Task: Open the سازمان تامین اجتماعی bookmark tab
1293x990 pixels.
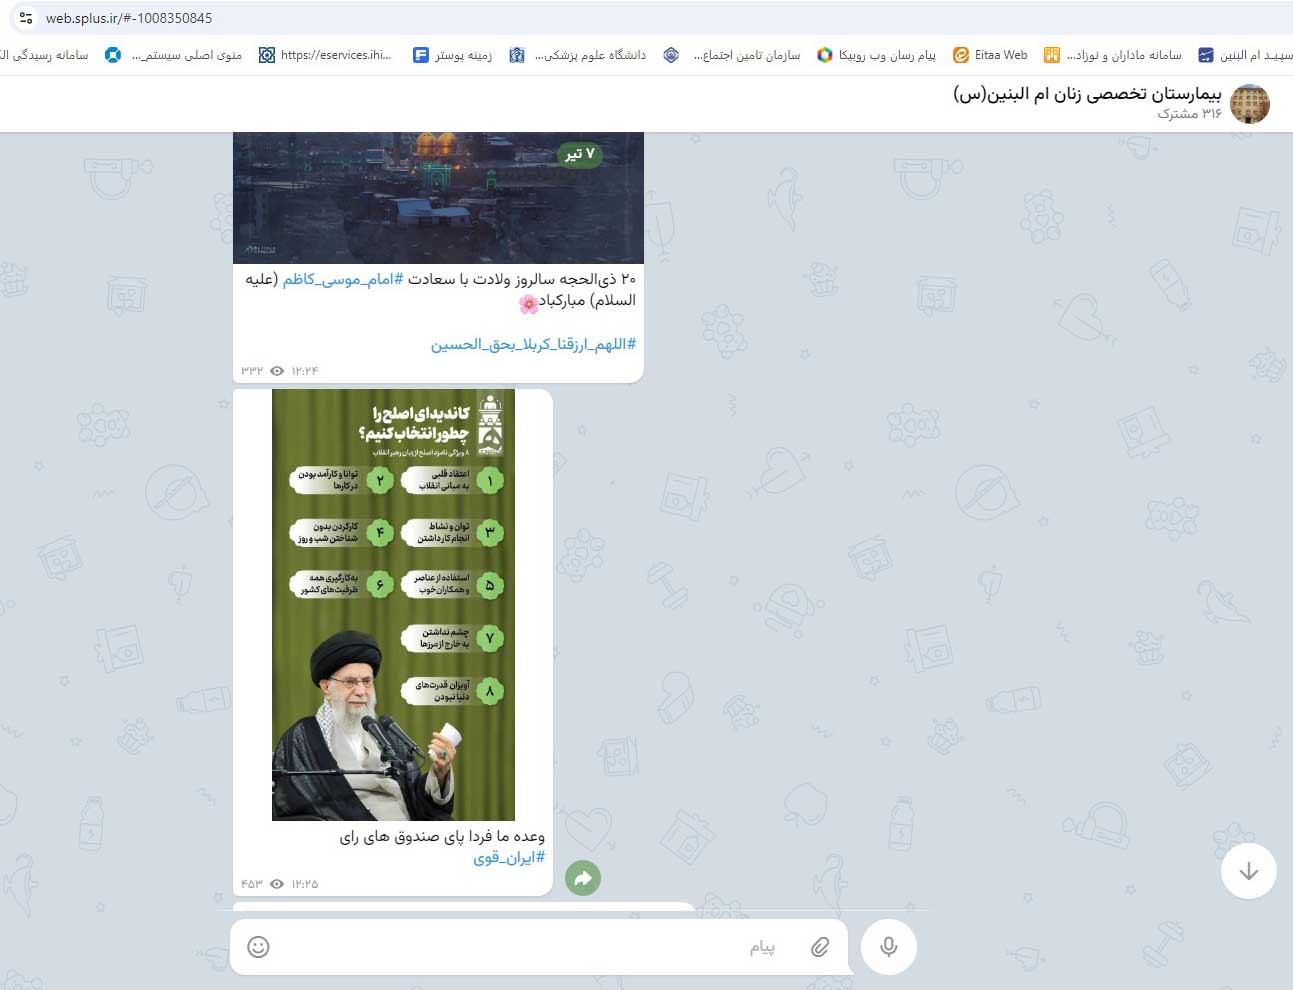Action: 732,55
